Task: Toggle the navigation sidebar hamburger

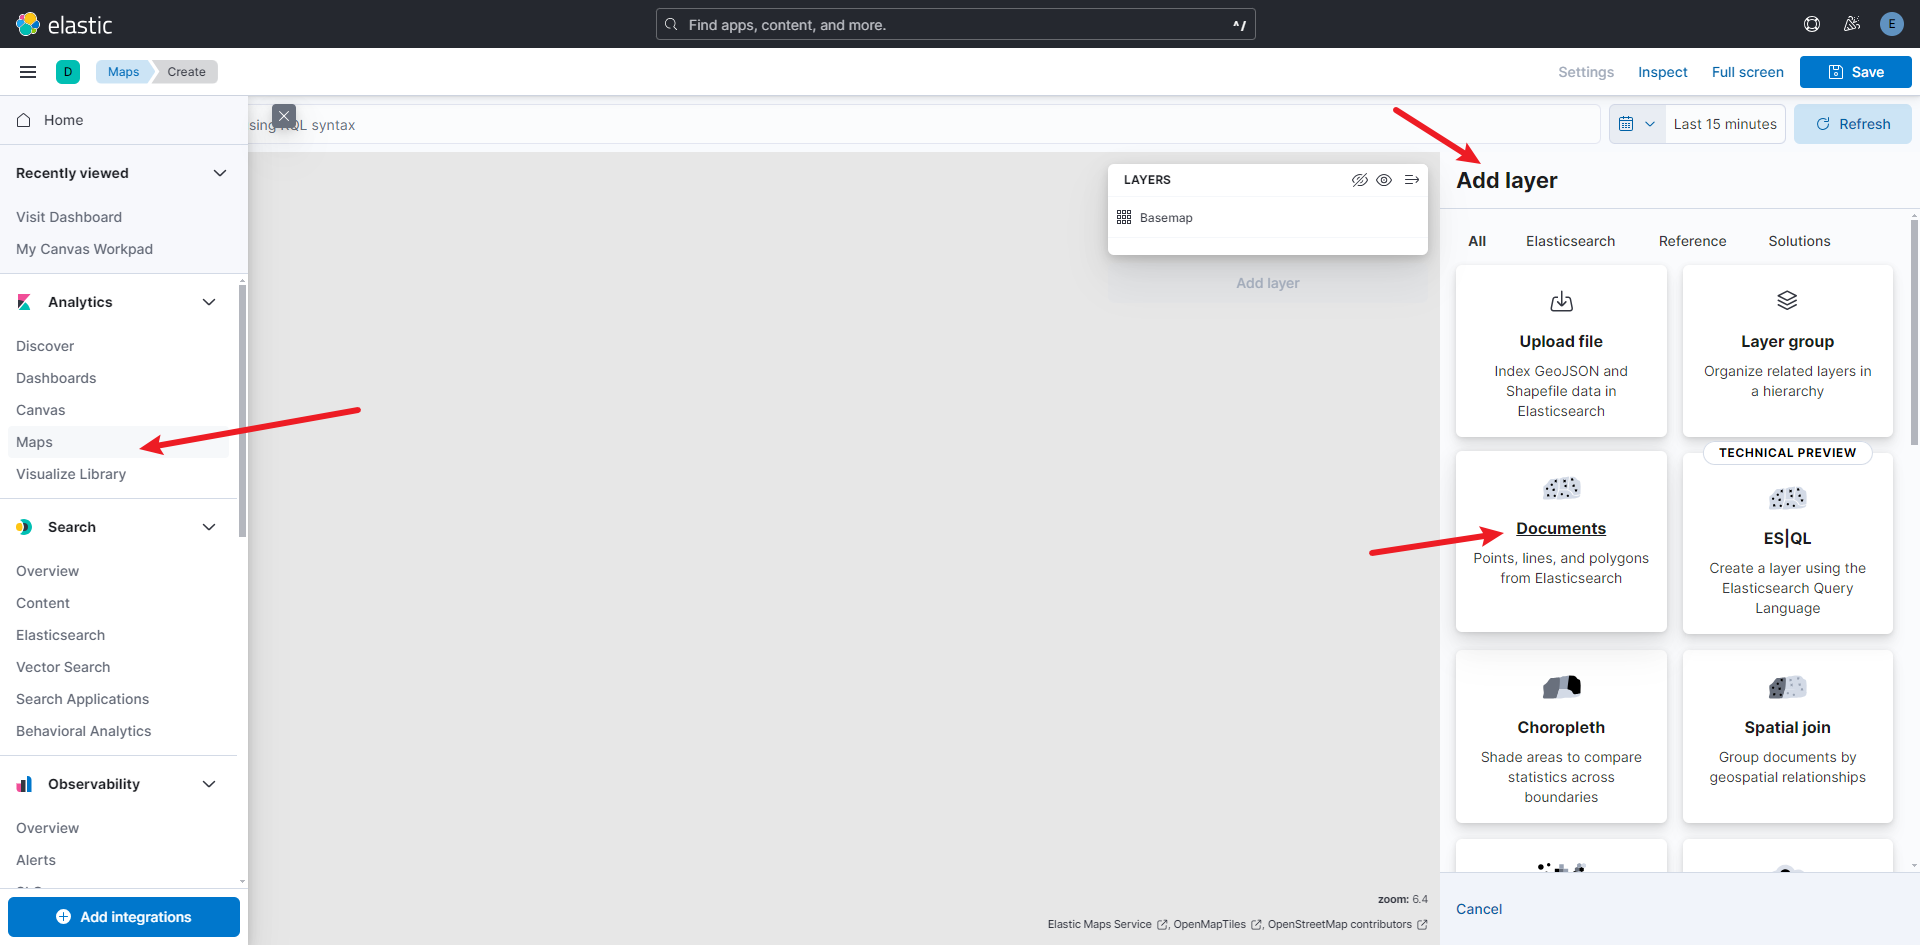Action: tap(27, 71)
